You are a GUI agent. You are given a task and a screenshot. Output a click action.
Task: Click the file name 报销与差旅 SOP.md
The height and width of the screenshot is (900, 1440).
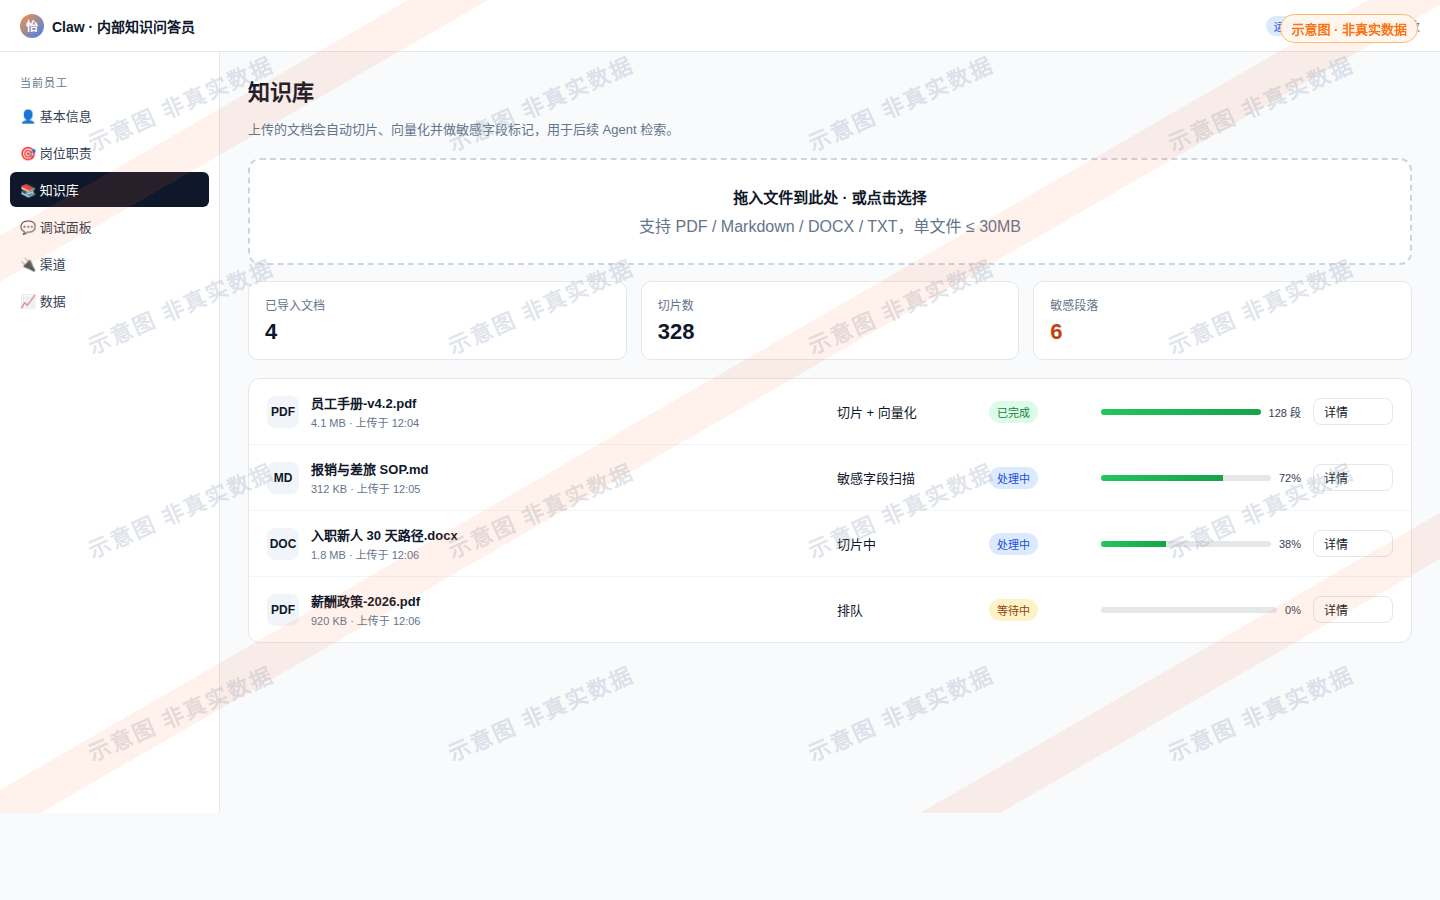[369, 470]
